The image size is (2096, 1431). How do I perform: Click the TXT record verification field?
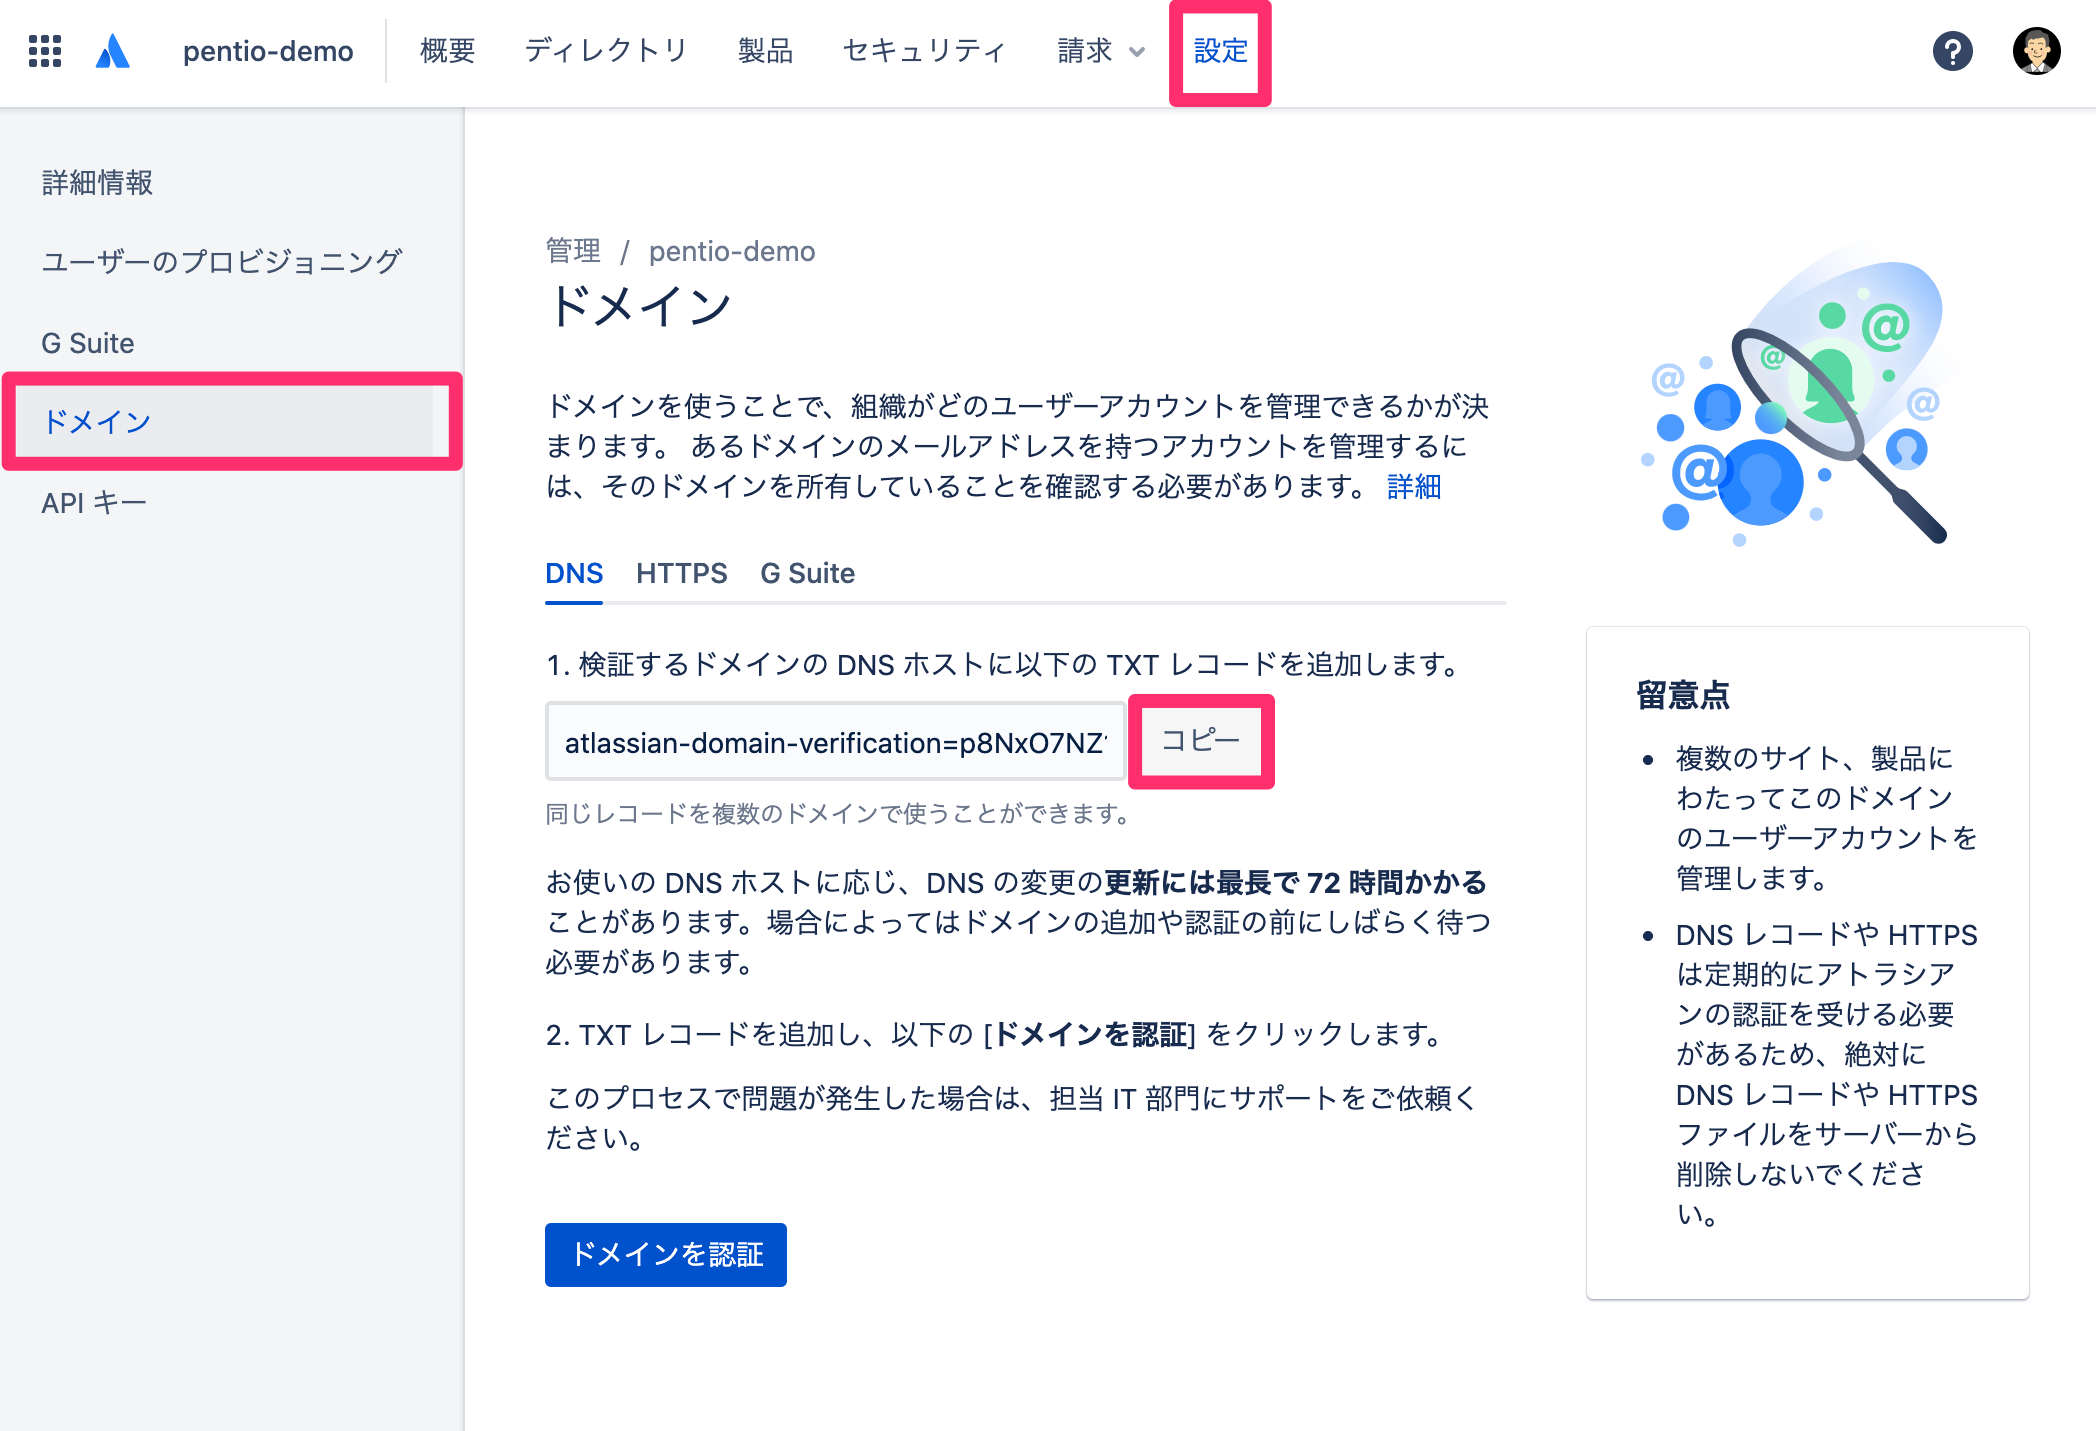pyautogui.click(x=836, y=742)
